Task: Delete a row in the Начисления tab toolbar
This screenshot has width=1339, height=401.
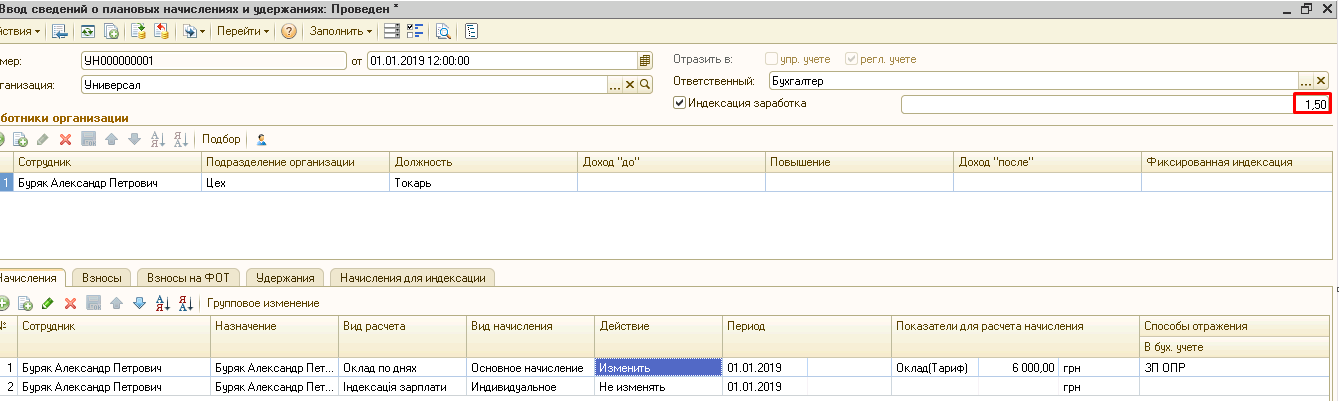Action: [x=70, y=303]
